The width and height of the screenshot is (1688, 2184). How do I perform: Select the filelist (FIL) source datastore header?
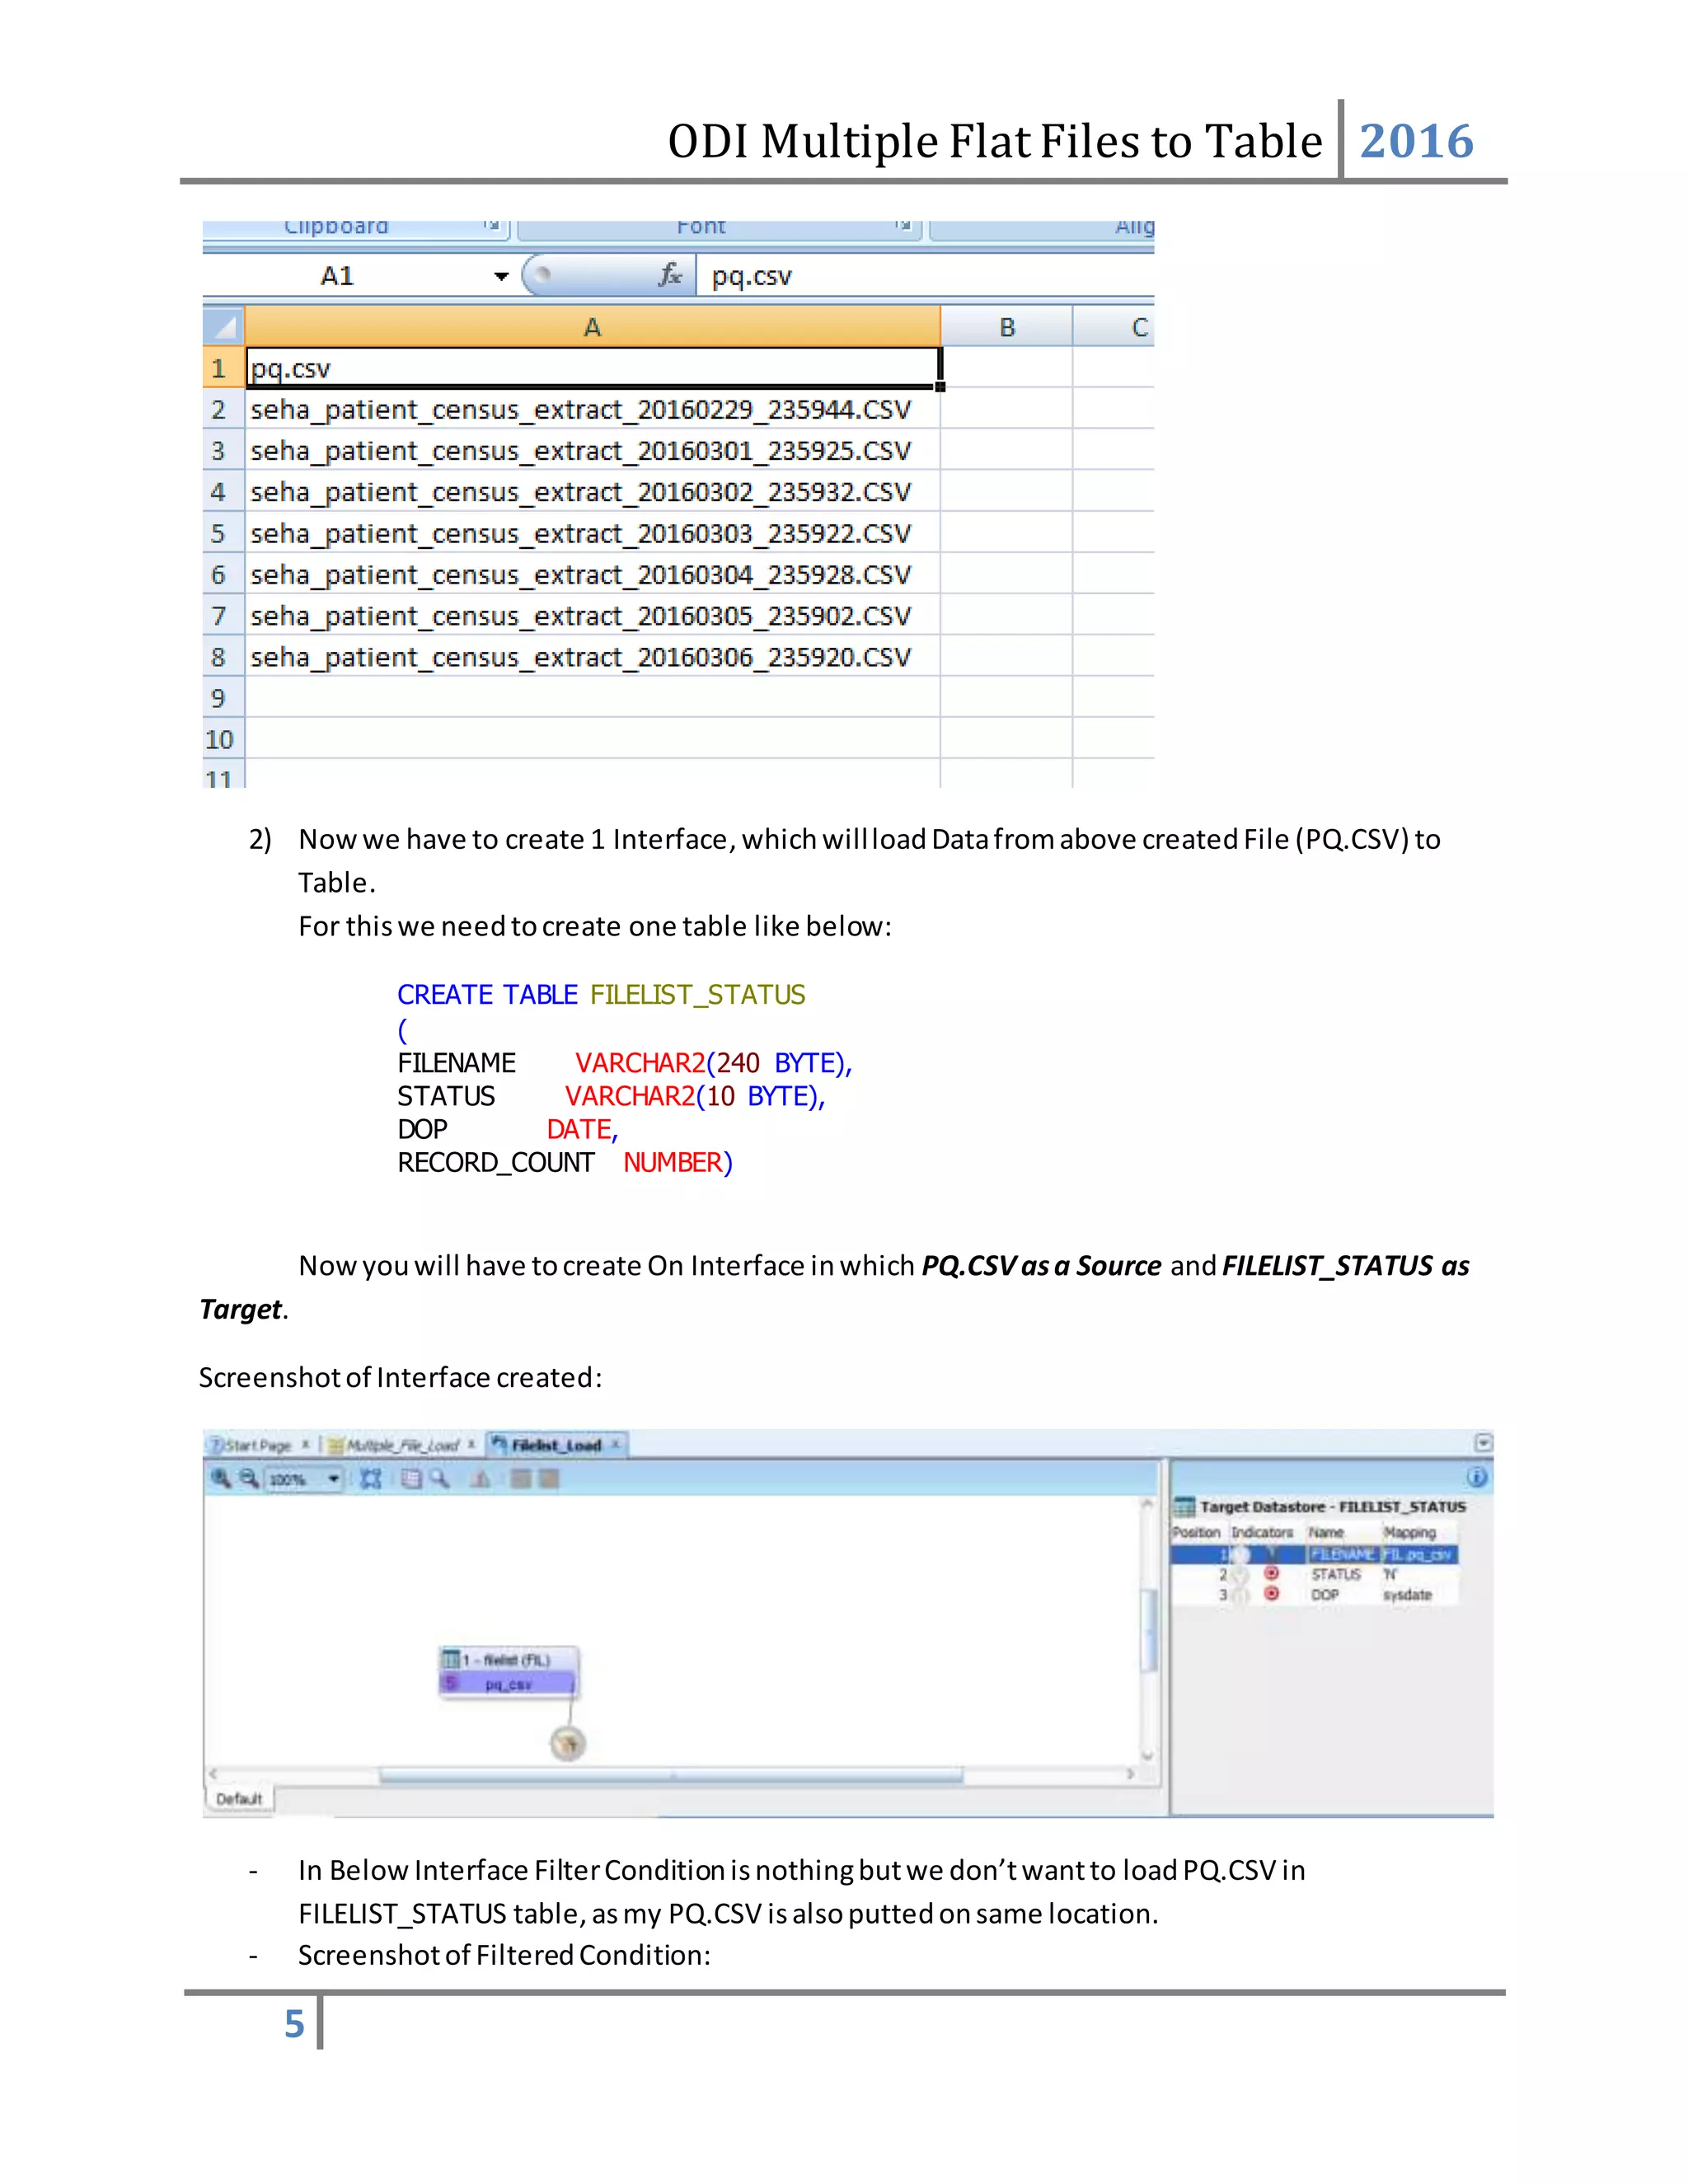(x=509, y=1660)
